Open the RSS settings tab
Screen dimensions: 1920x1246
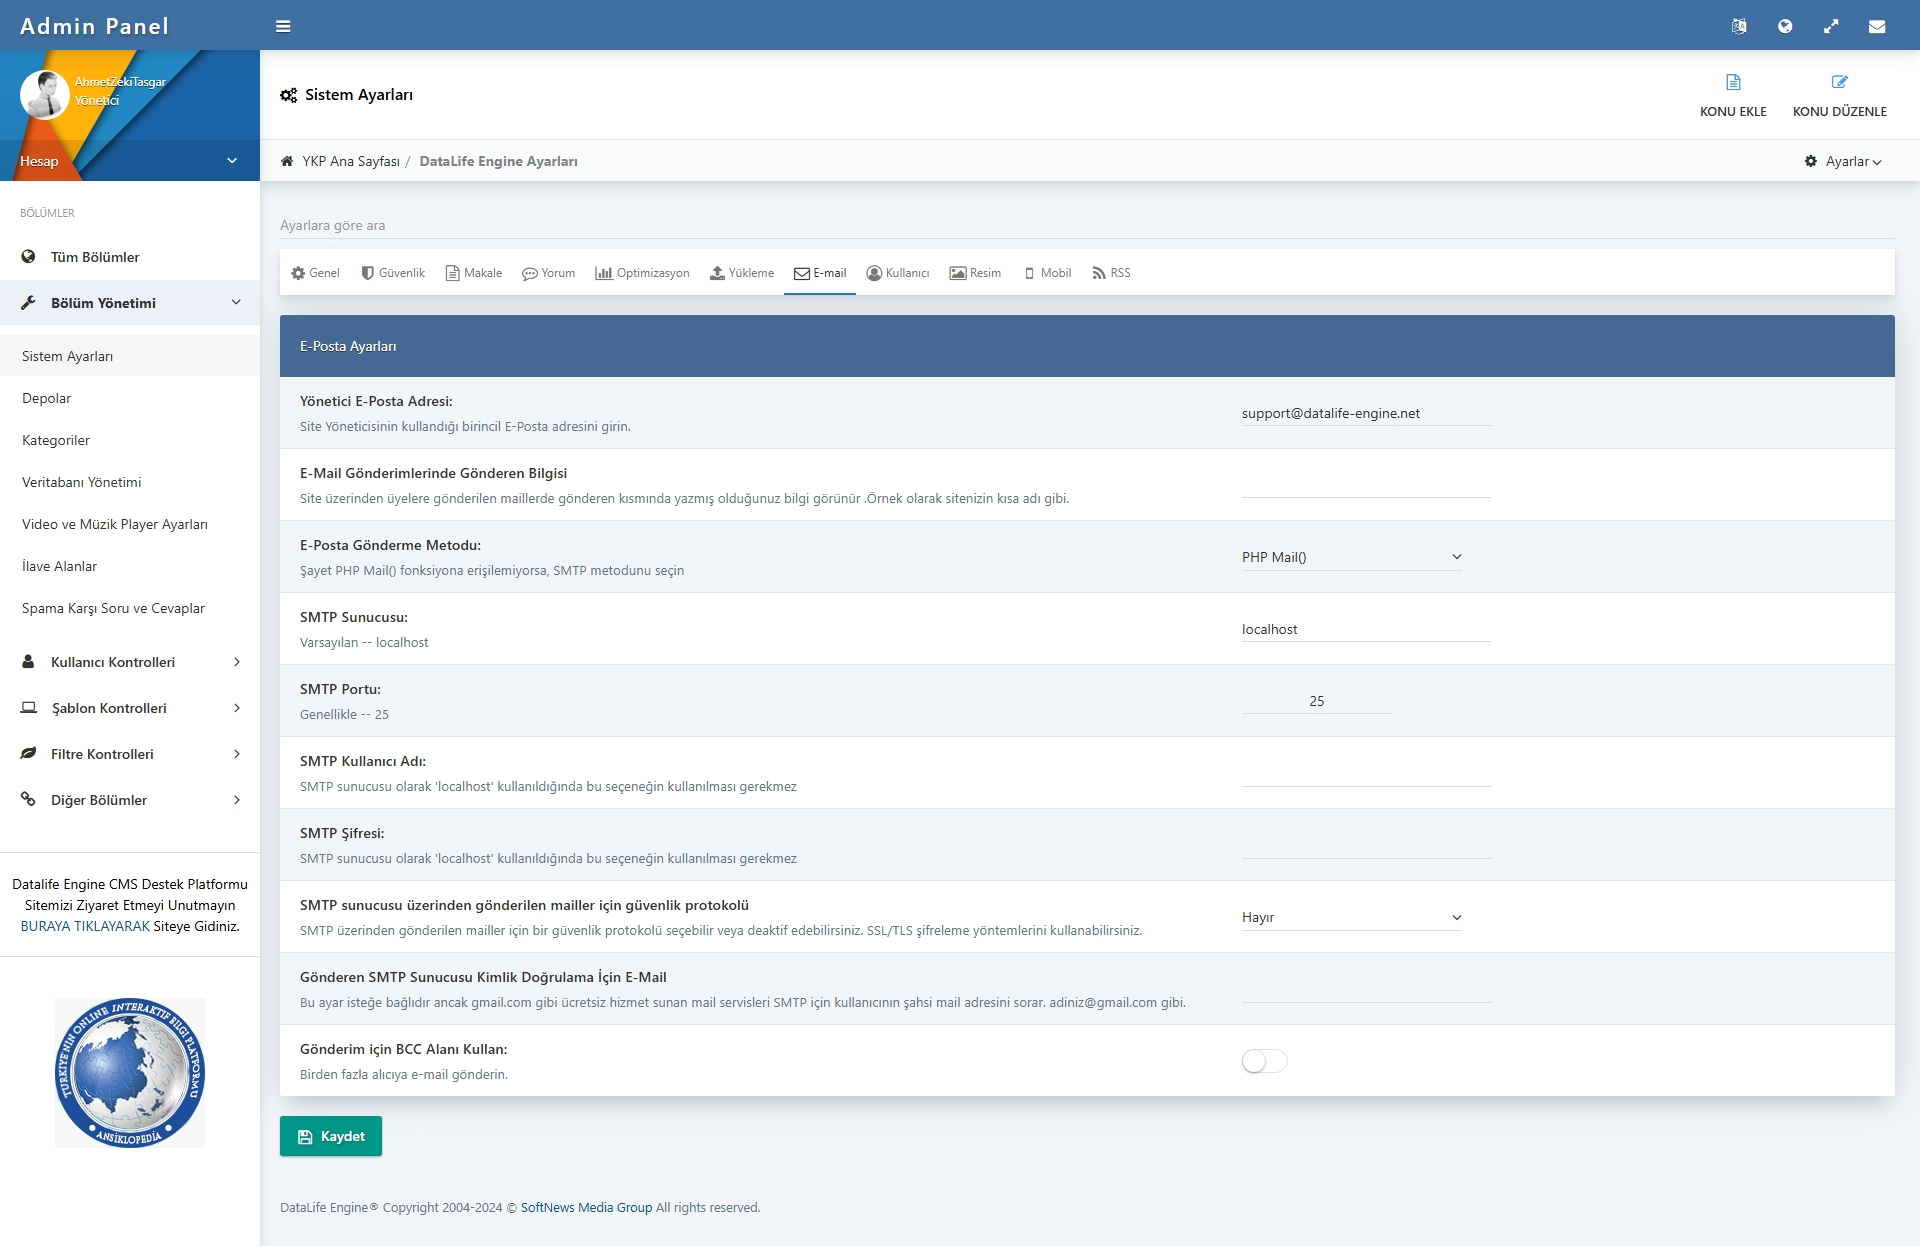click(1111, 273)
